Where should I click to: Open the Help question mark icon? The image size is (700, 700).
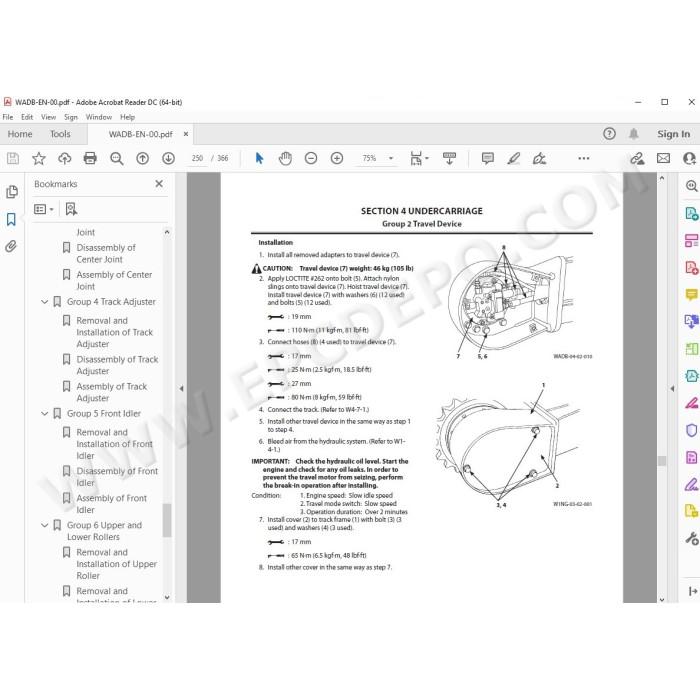coord(609,133)
